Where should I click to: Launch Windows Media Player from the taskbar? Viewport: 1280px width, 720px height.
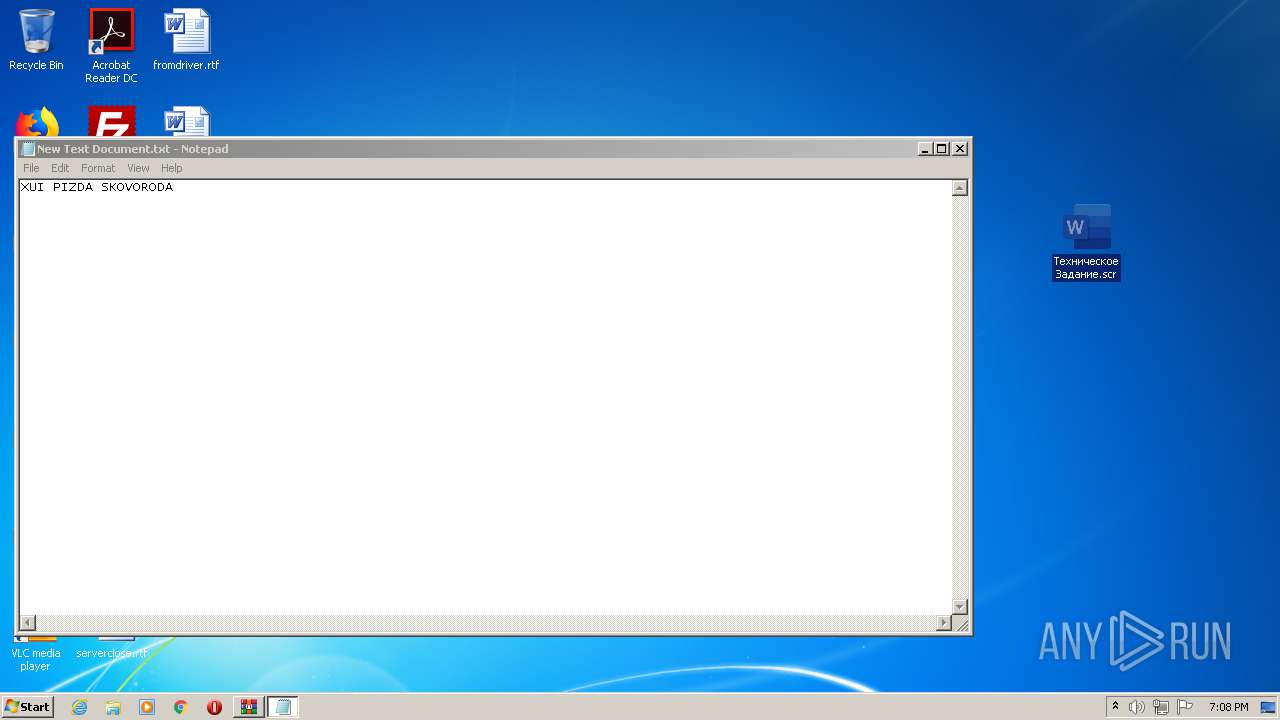(147, 707)
